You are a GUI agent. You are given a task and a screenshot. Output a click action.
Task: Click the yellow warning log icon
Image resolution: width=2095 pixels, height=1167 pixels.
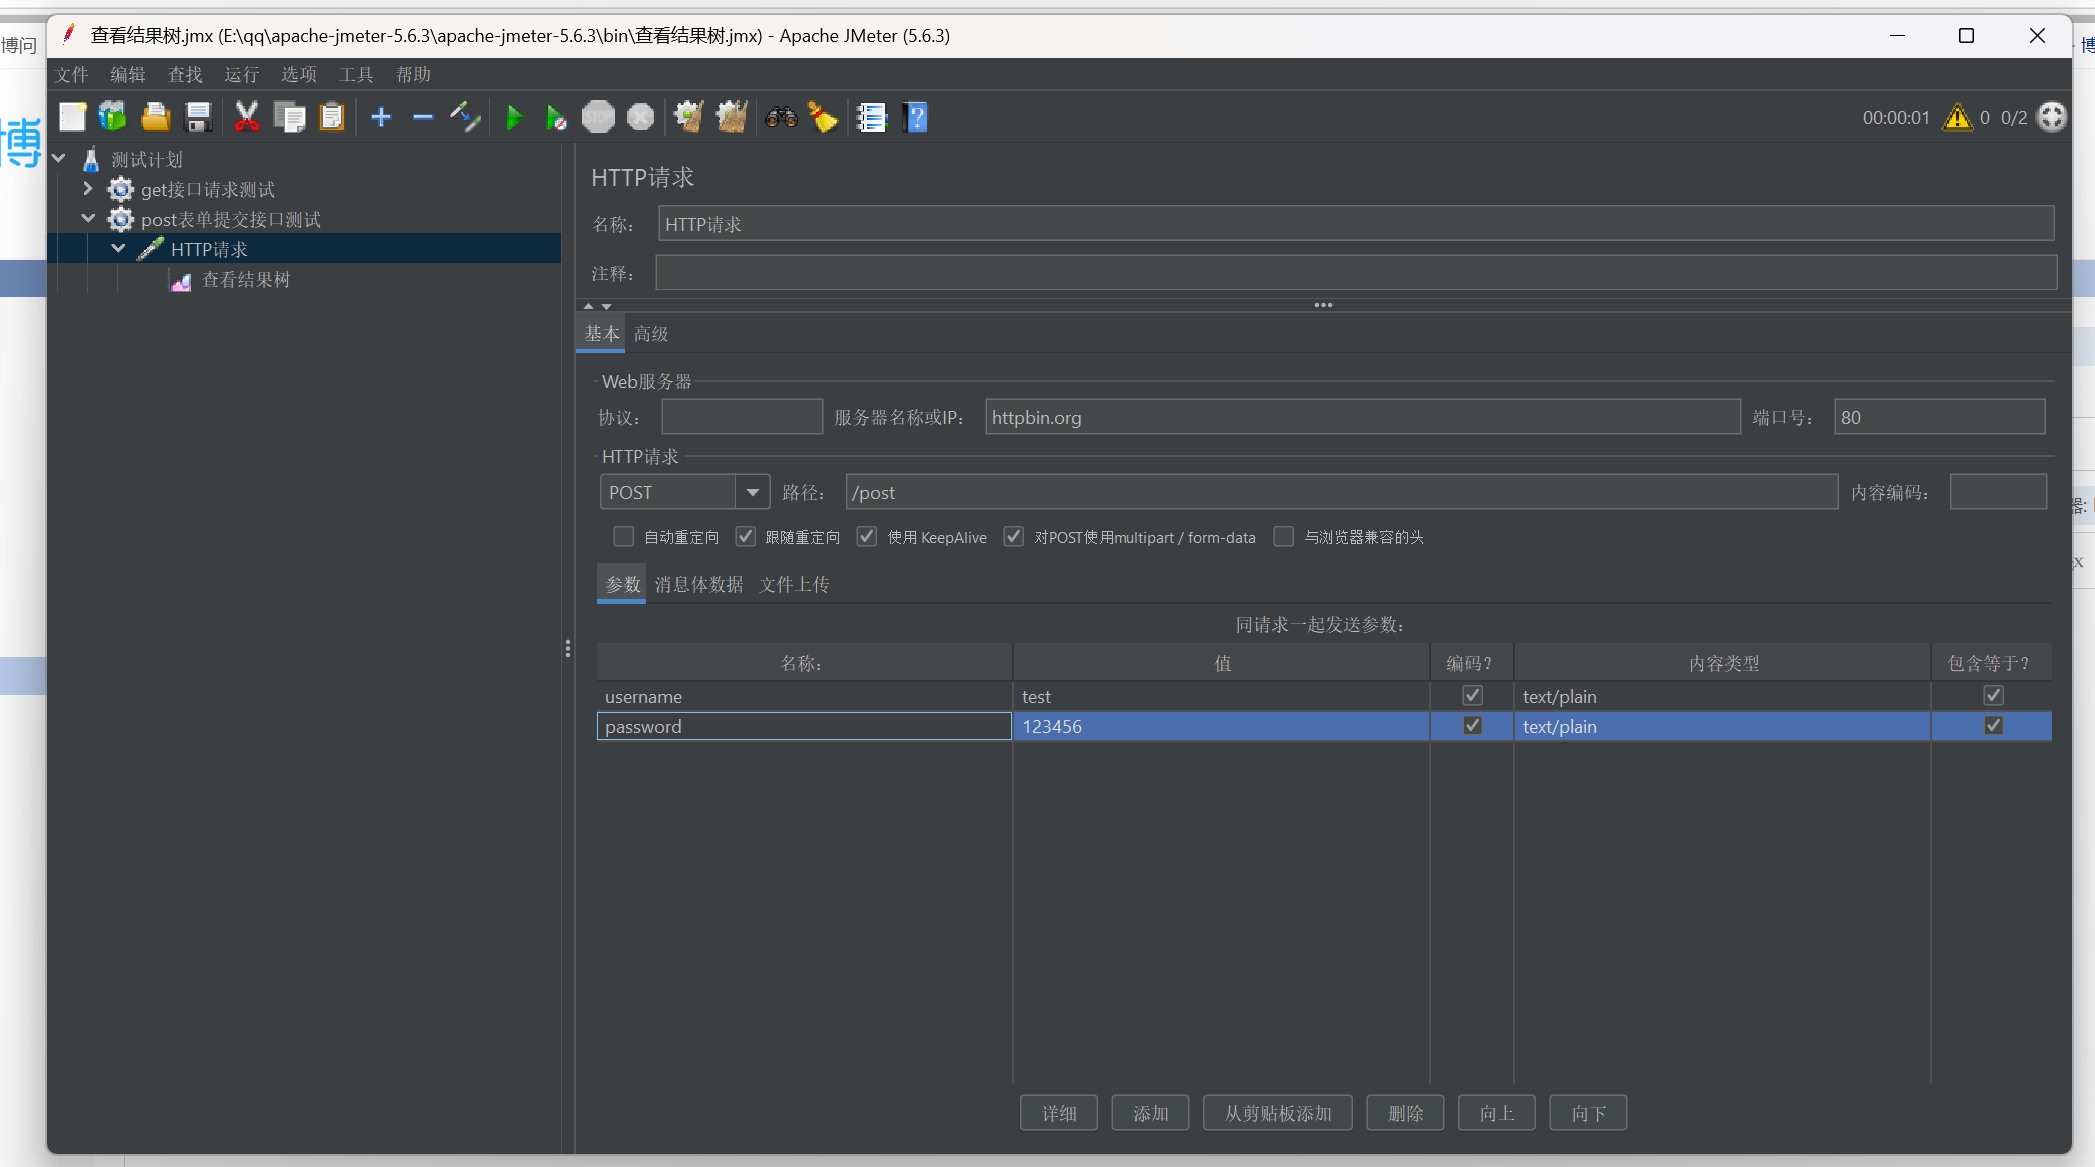tap(1957, 118)
